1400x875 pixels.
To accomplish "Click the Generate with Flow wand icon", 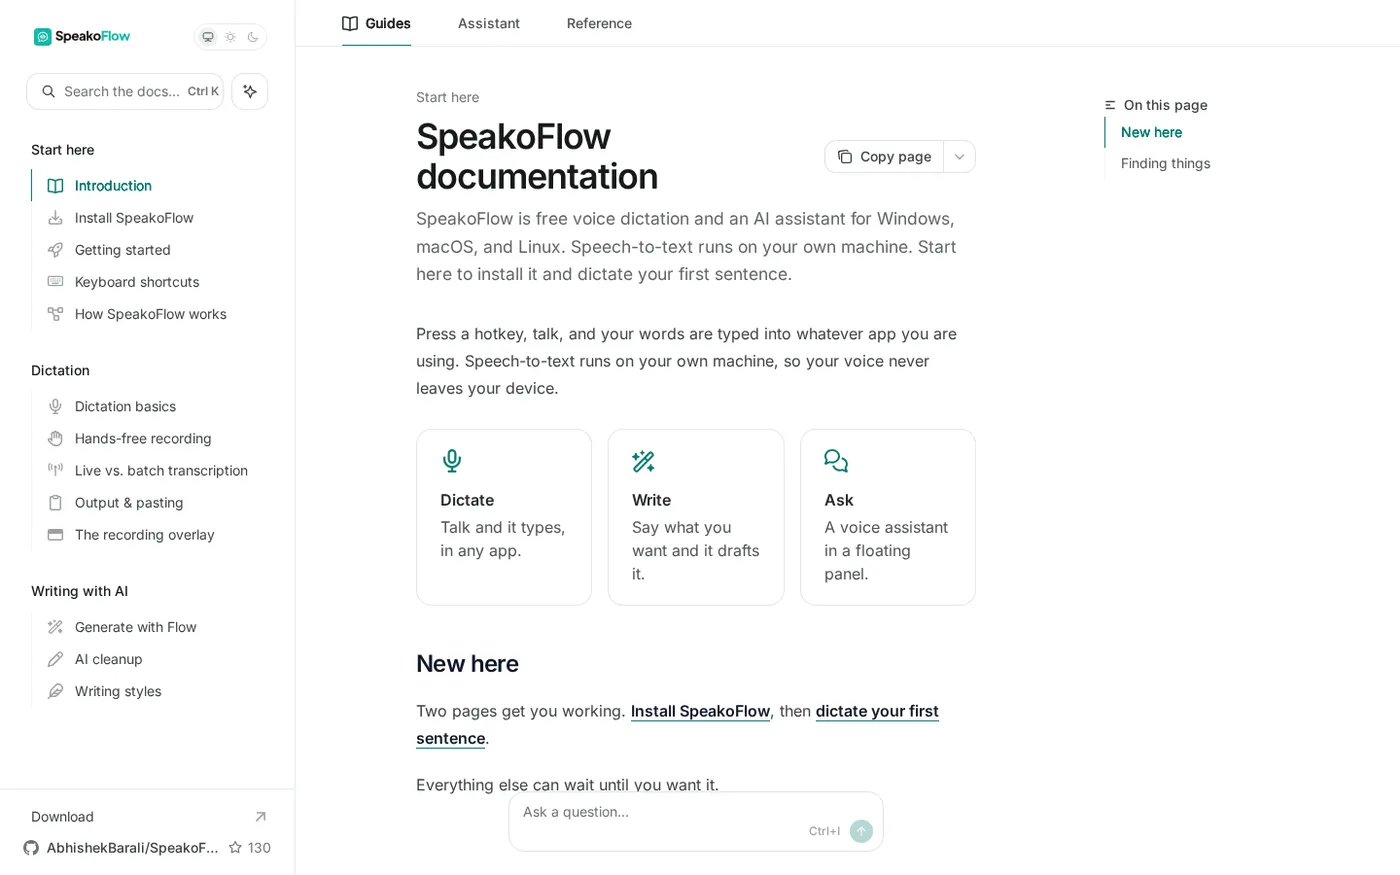I will point(56,627).
